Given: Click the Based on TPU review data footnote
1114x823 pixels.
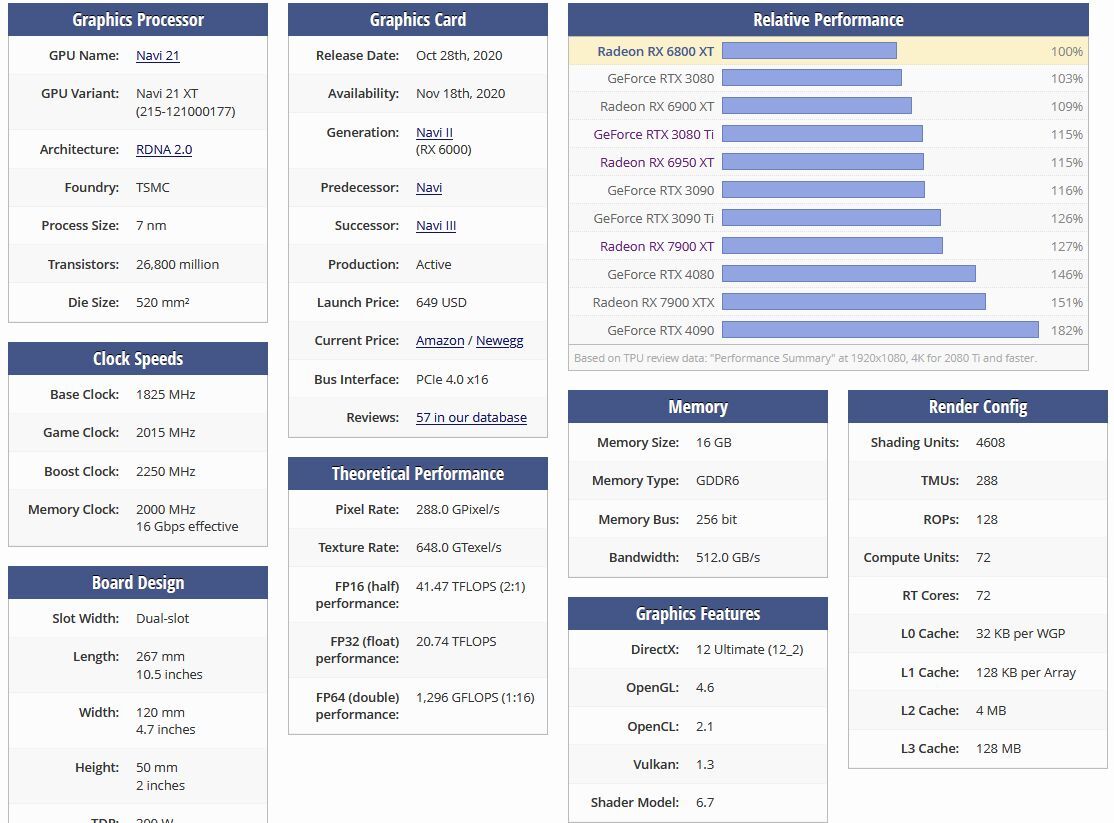Looking at the screenshot, I should [805, 358].
